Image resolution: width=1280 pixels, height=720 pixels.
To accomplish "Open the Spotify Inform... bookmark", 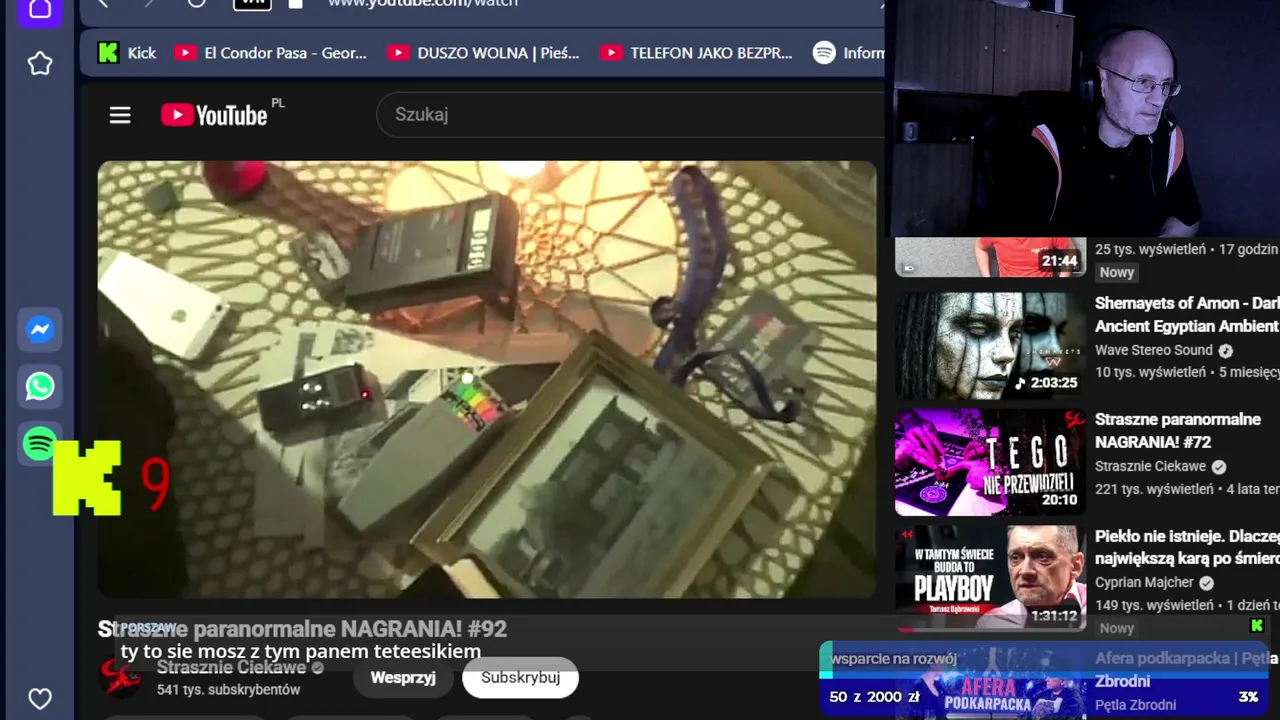I will point(848,53).
